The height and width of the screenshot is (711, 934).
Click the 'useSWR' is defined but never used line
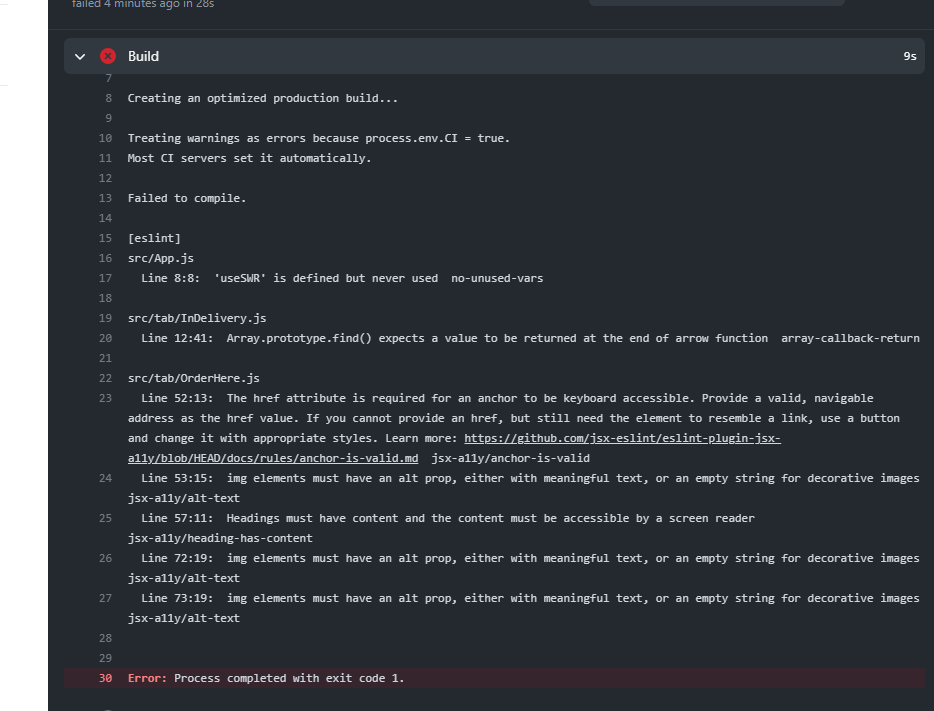[x=342, y=278]
